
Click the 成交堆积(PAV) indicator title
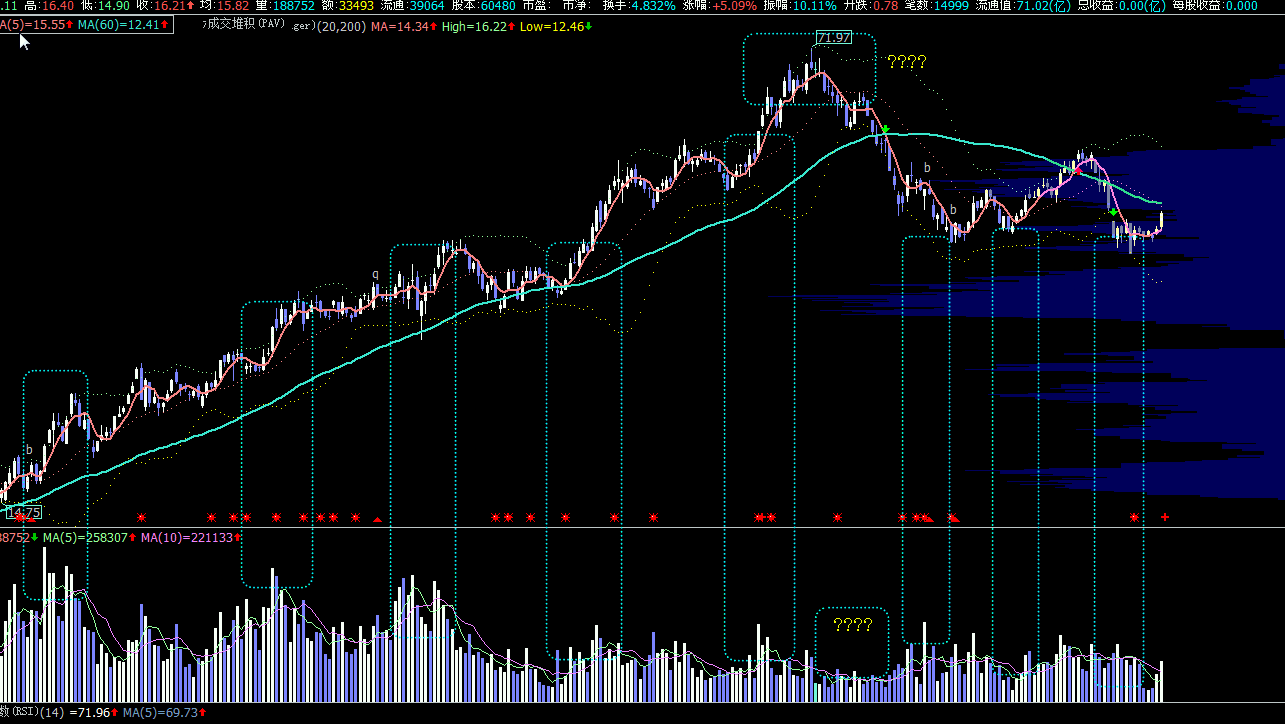tap(243, 23)
